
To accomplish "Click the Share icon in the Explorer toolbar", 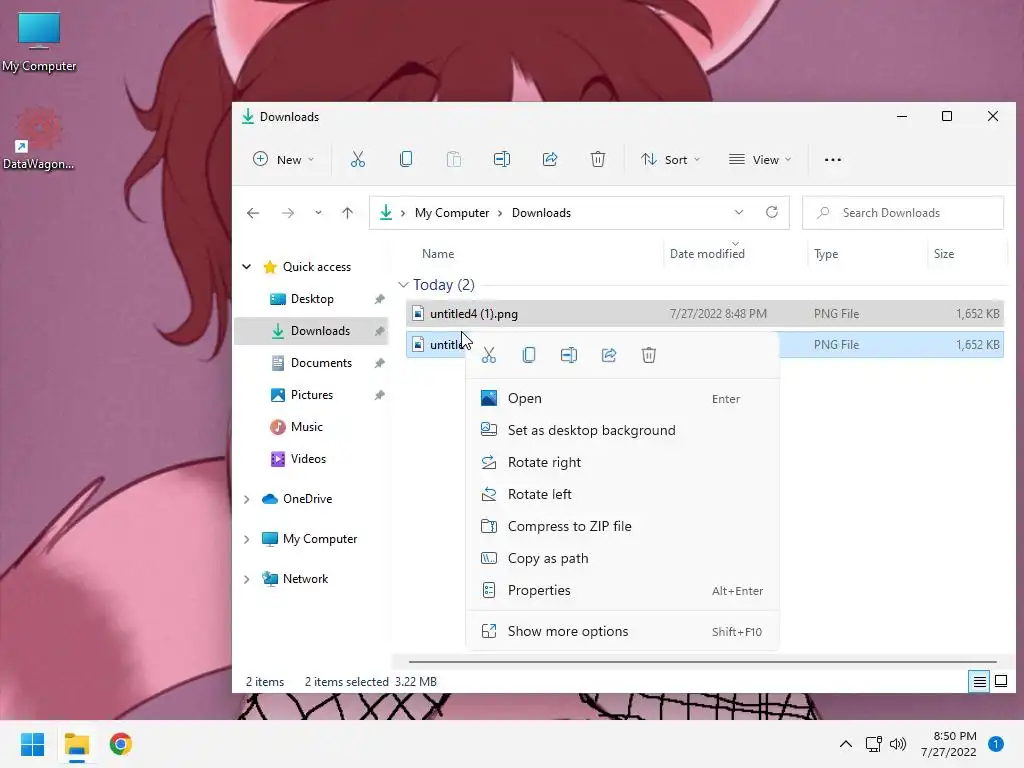I will coord(550,159).
